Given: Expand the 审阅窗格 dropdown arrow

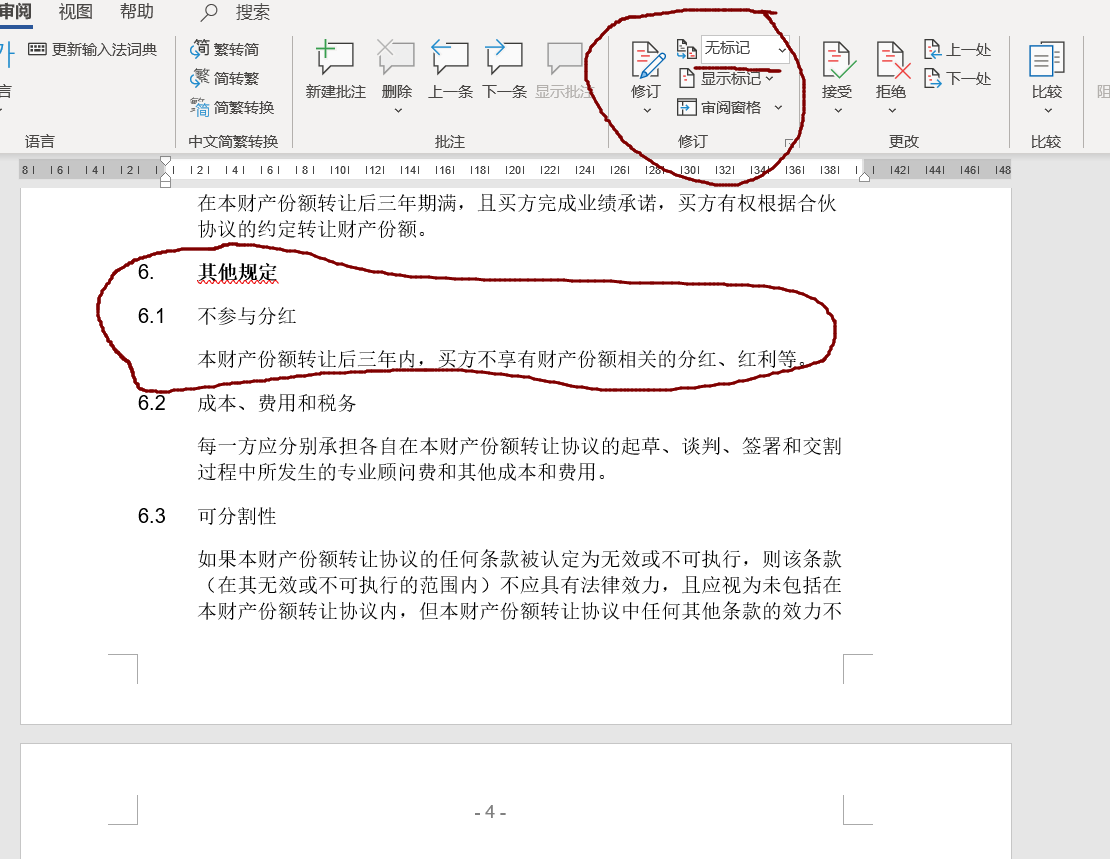Looking at the screenshot, I should [x=778, y=108].
